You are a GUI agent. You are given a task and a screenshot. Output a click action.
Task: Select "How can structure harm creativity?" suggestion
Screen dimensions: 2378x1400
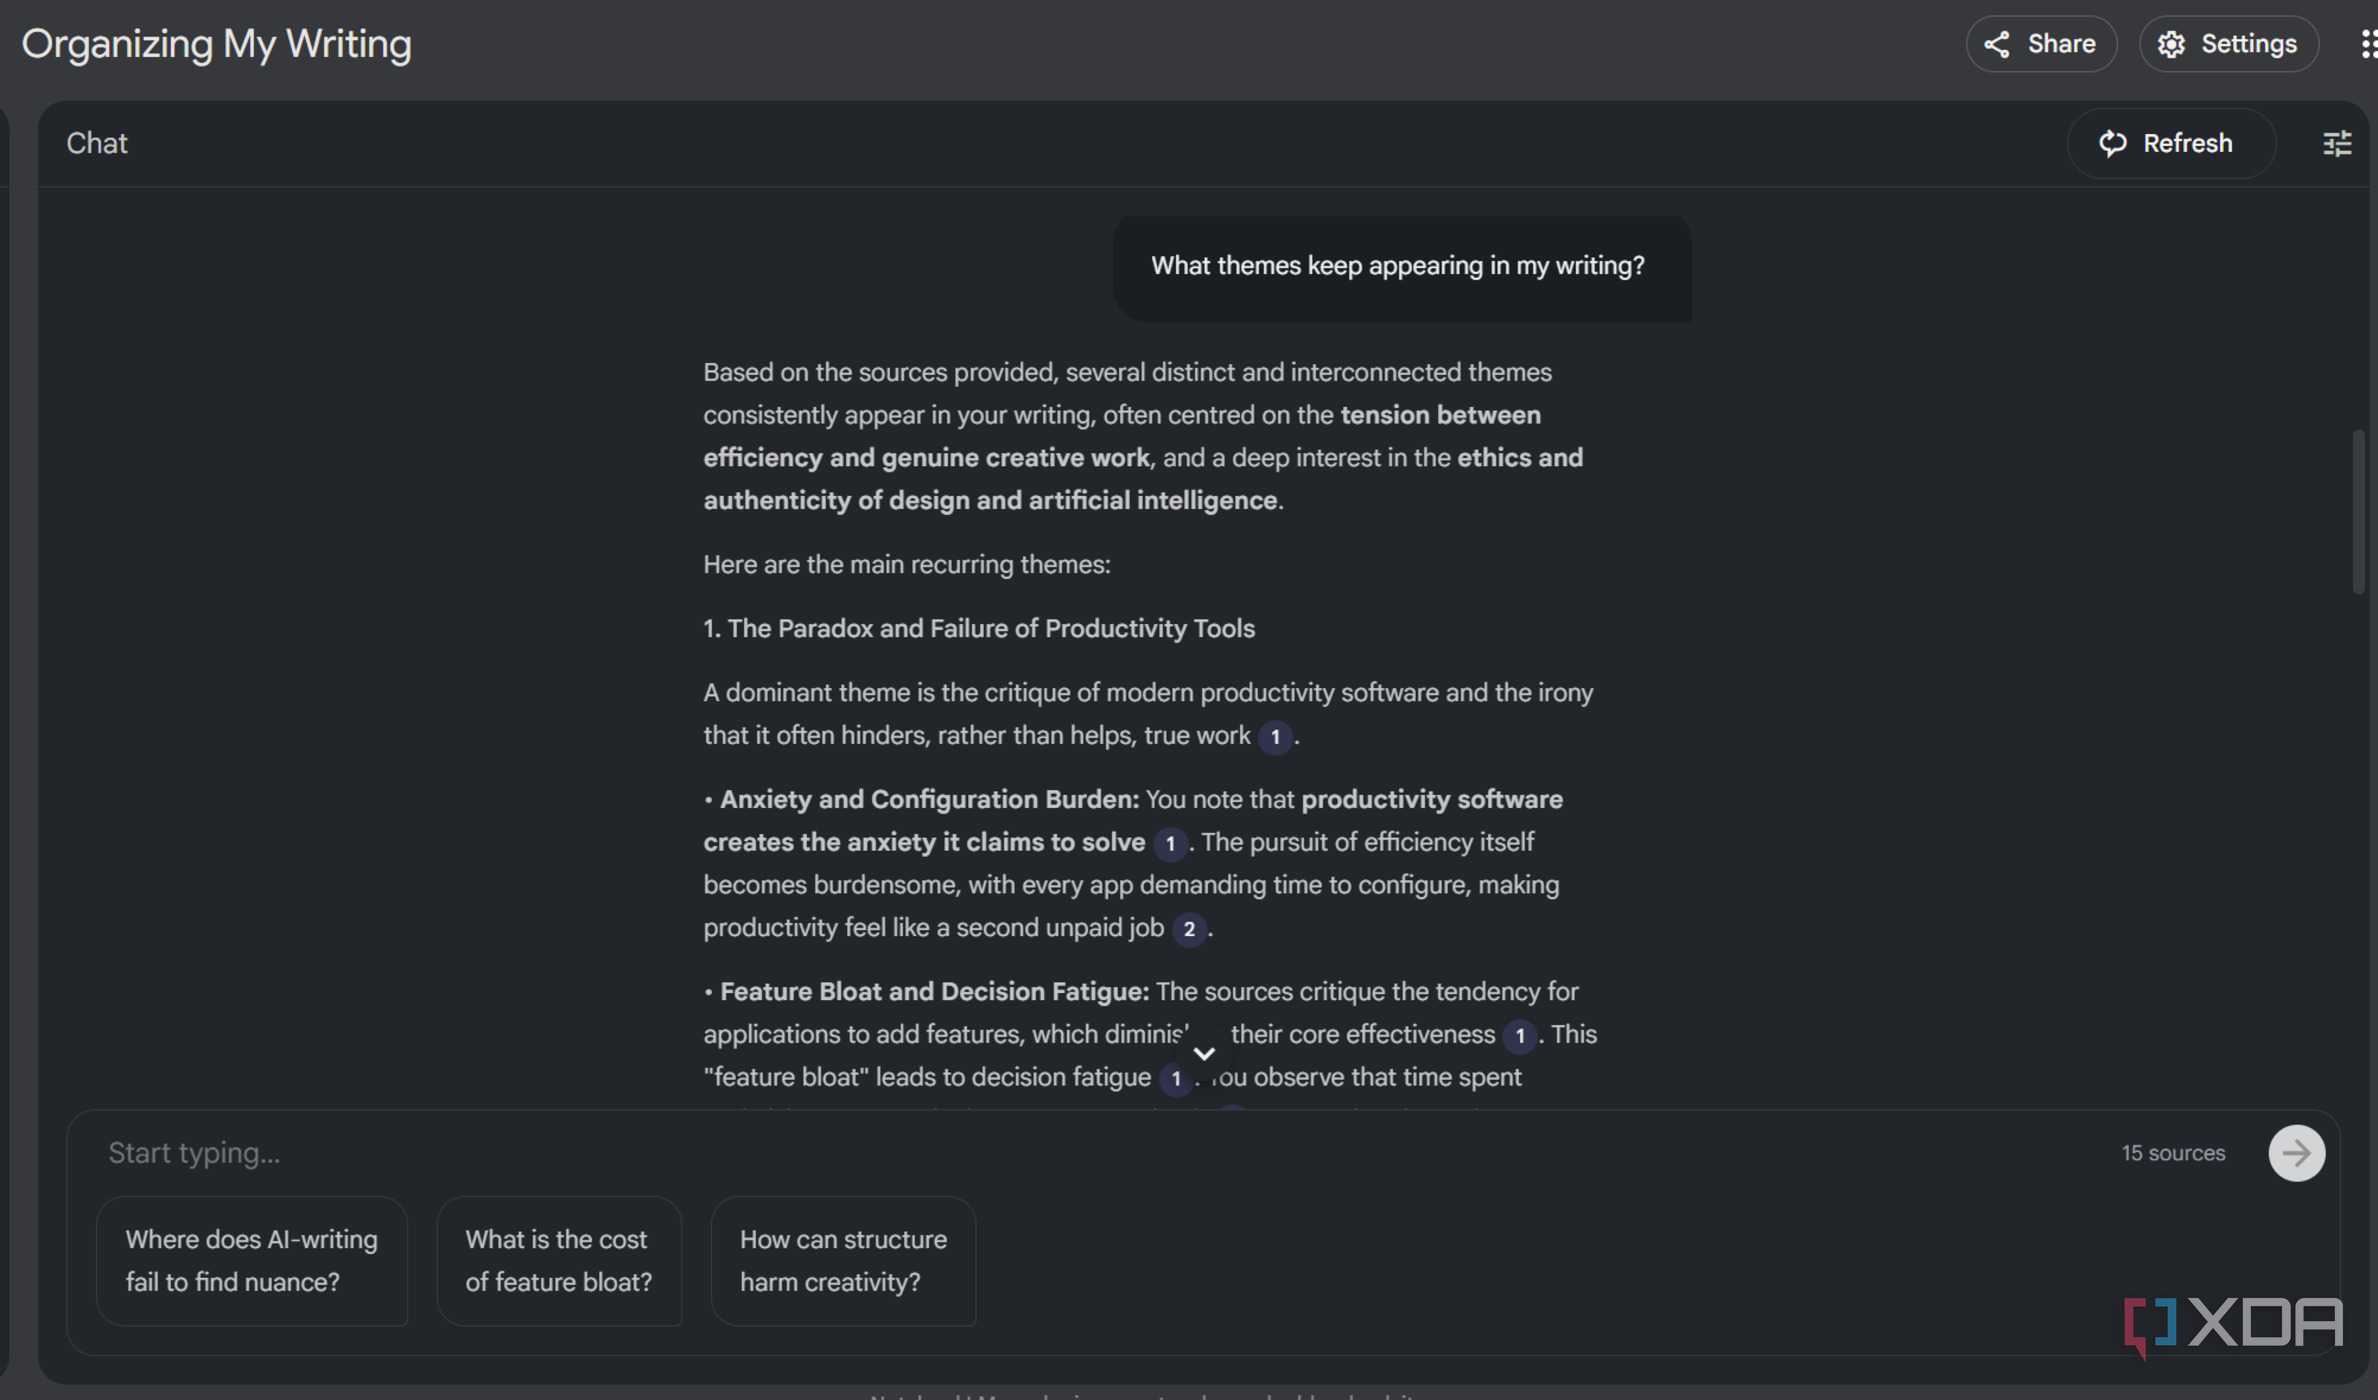pos(843,1261)
